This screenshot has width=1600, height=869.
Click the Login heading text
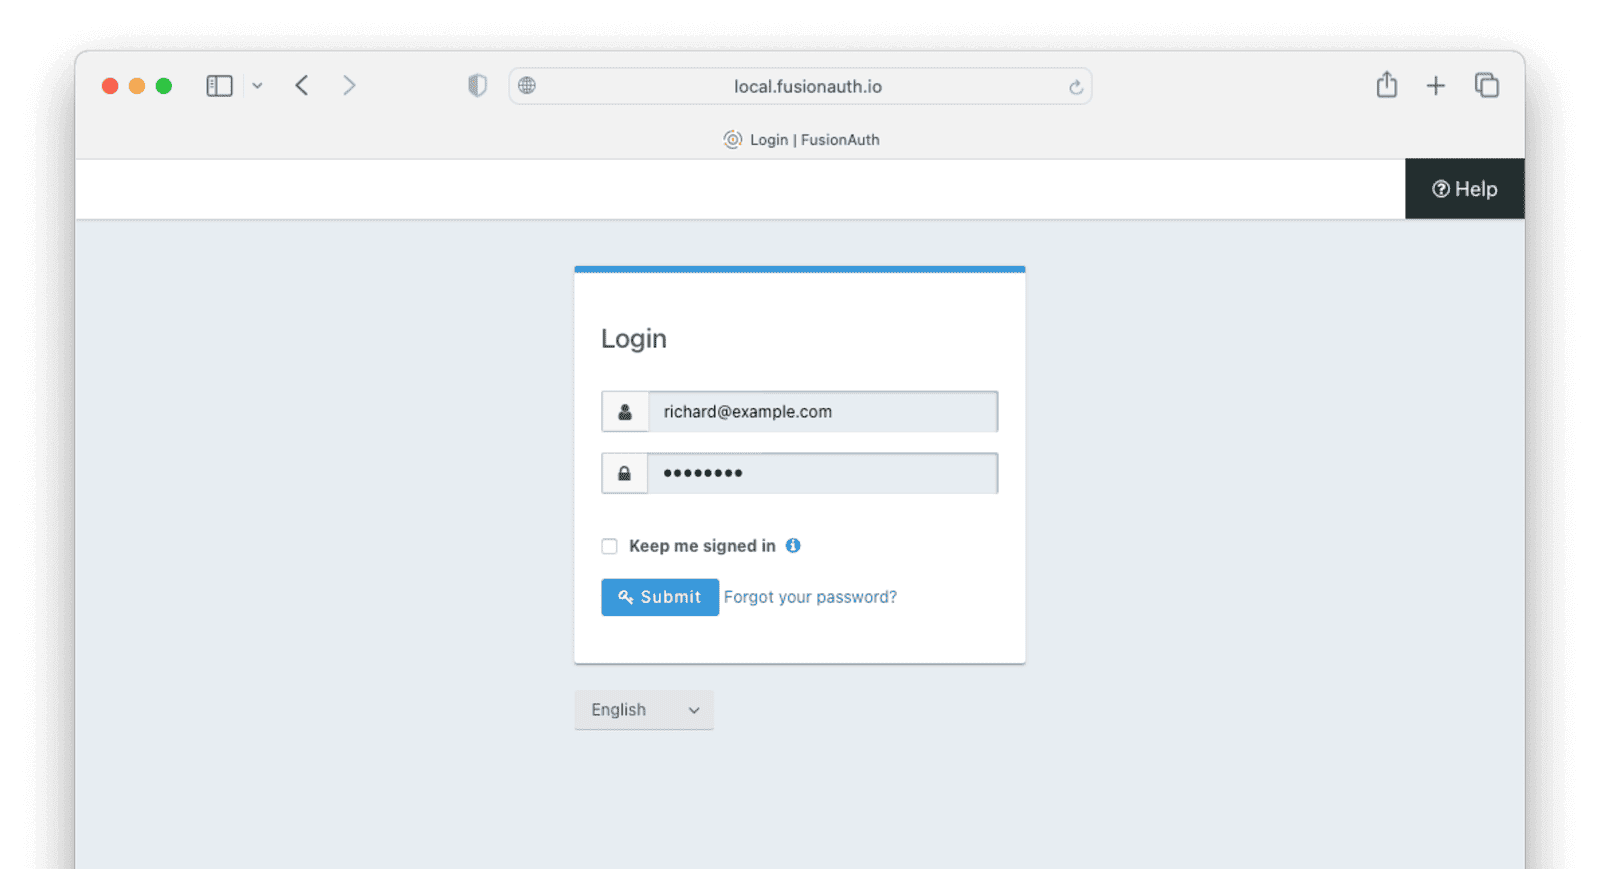[x=634, y=339]
